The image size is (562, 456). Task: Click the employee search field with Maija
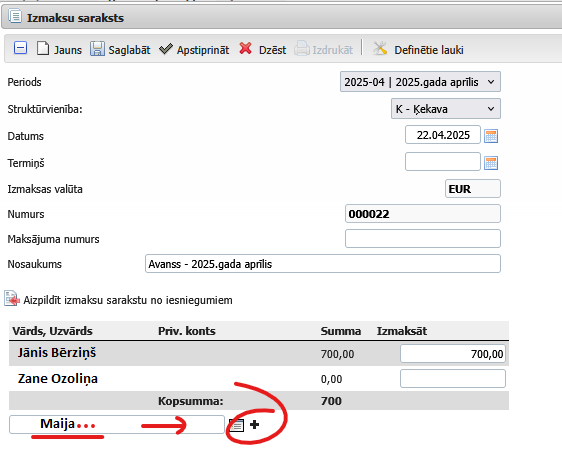click(117, 425)
